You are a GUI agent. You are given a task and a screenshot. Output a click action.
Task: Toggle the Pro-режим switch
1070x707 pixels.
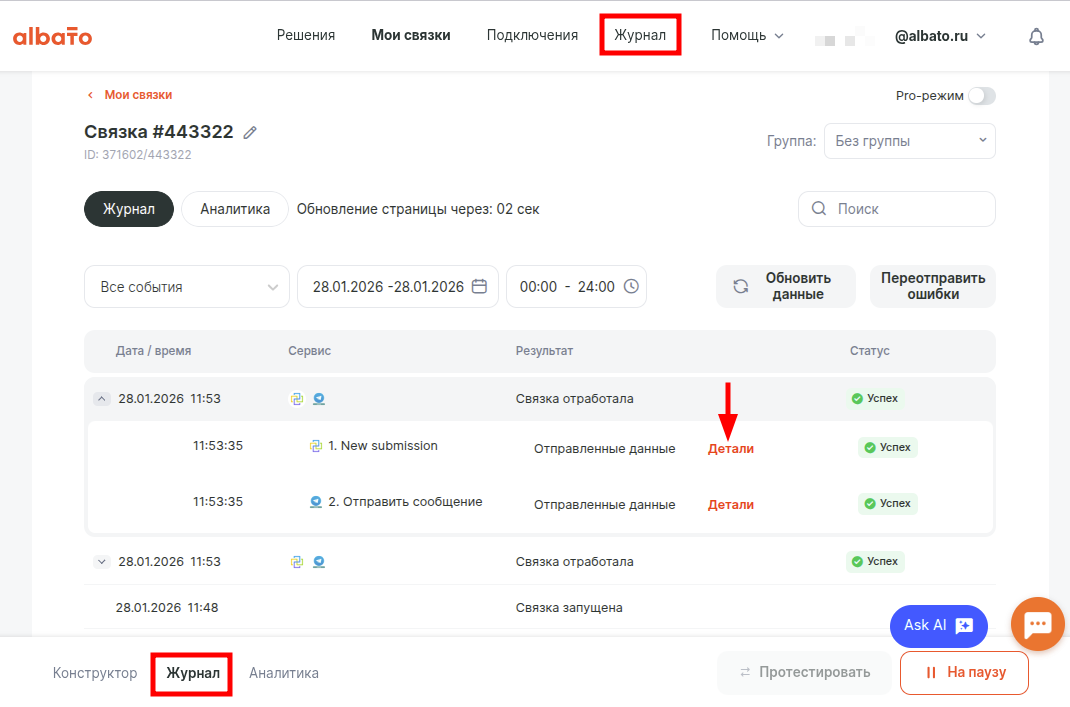(x=981, y=96)
